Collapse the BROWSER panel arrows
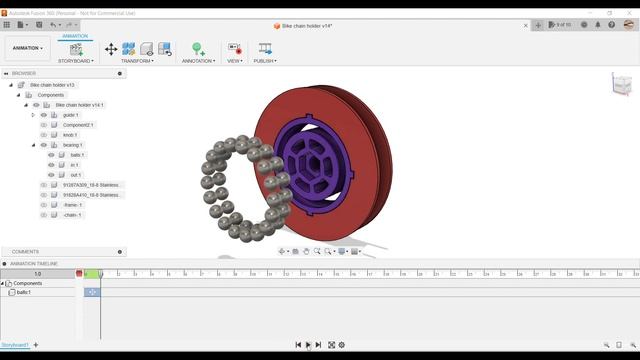The height and width of the screenshot is (360, 640). click(x=6, y=73)
